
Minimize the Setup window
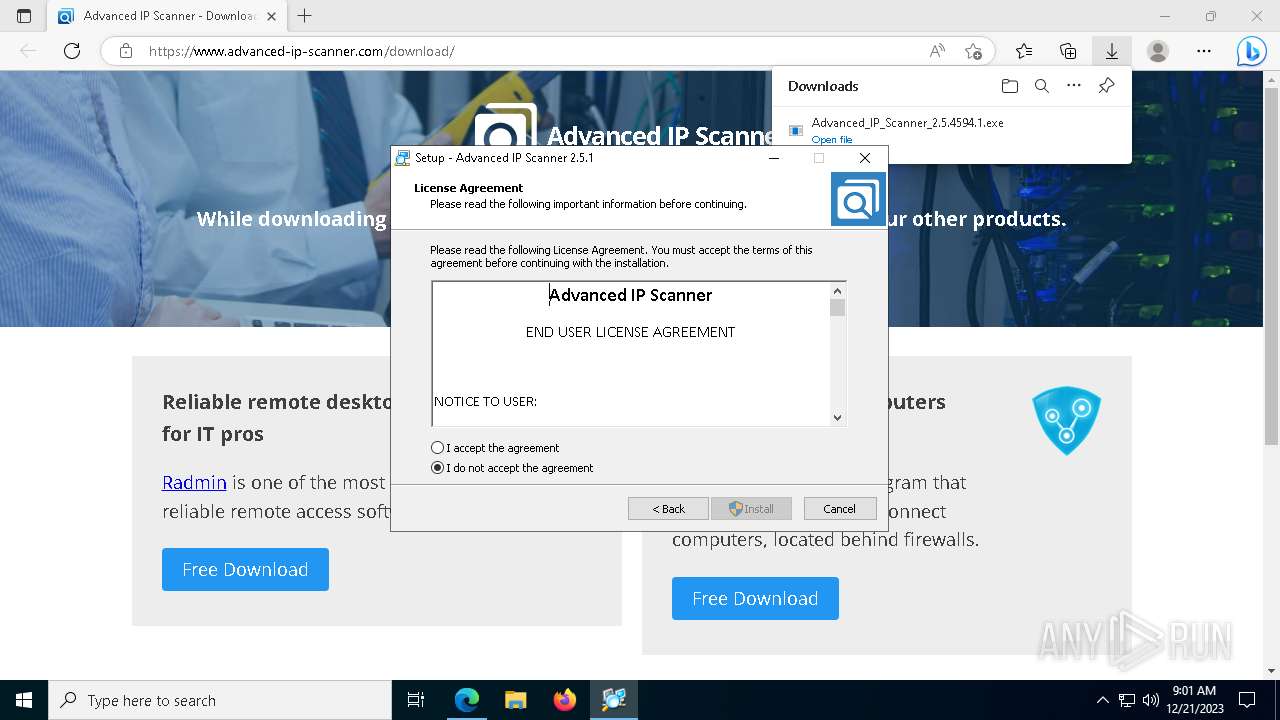point(774,158)
